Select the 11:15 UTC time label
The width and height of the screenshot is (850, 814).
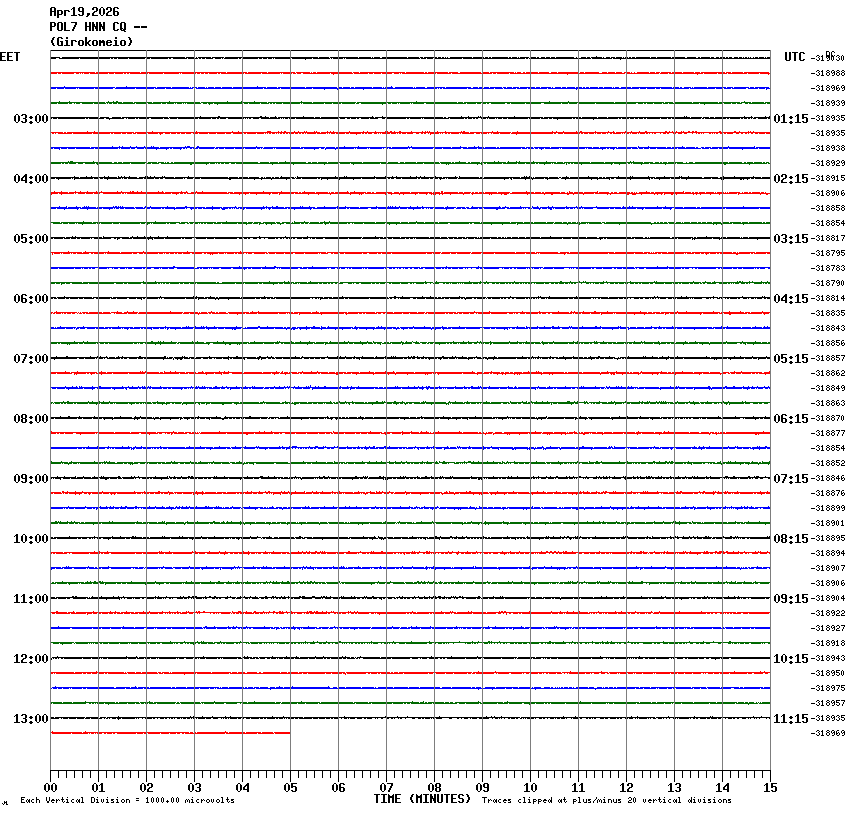[x=791, y=719]
